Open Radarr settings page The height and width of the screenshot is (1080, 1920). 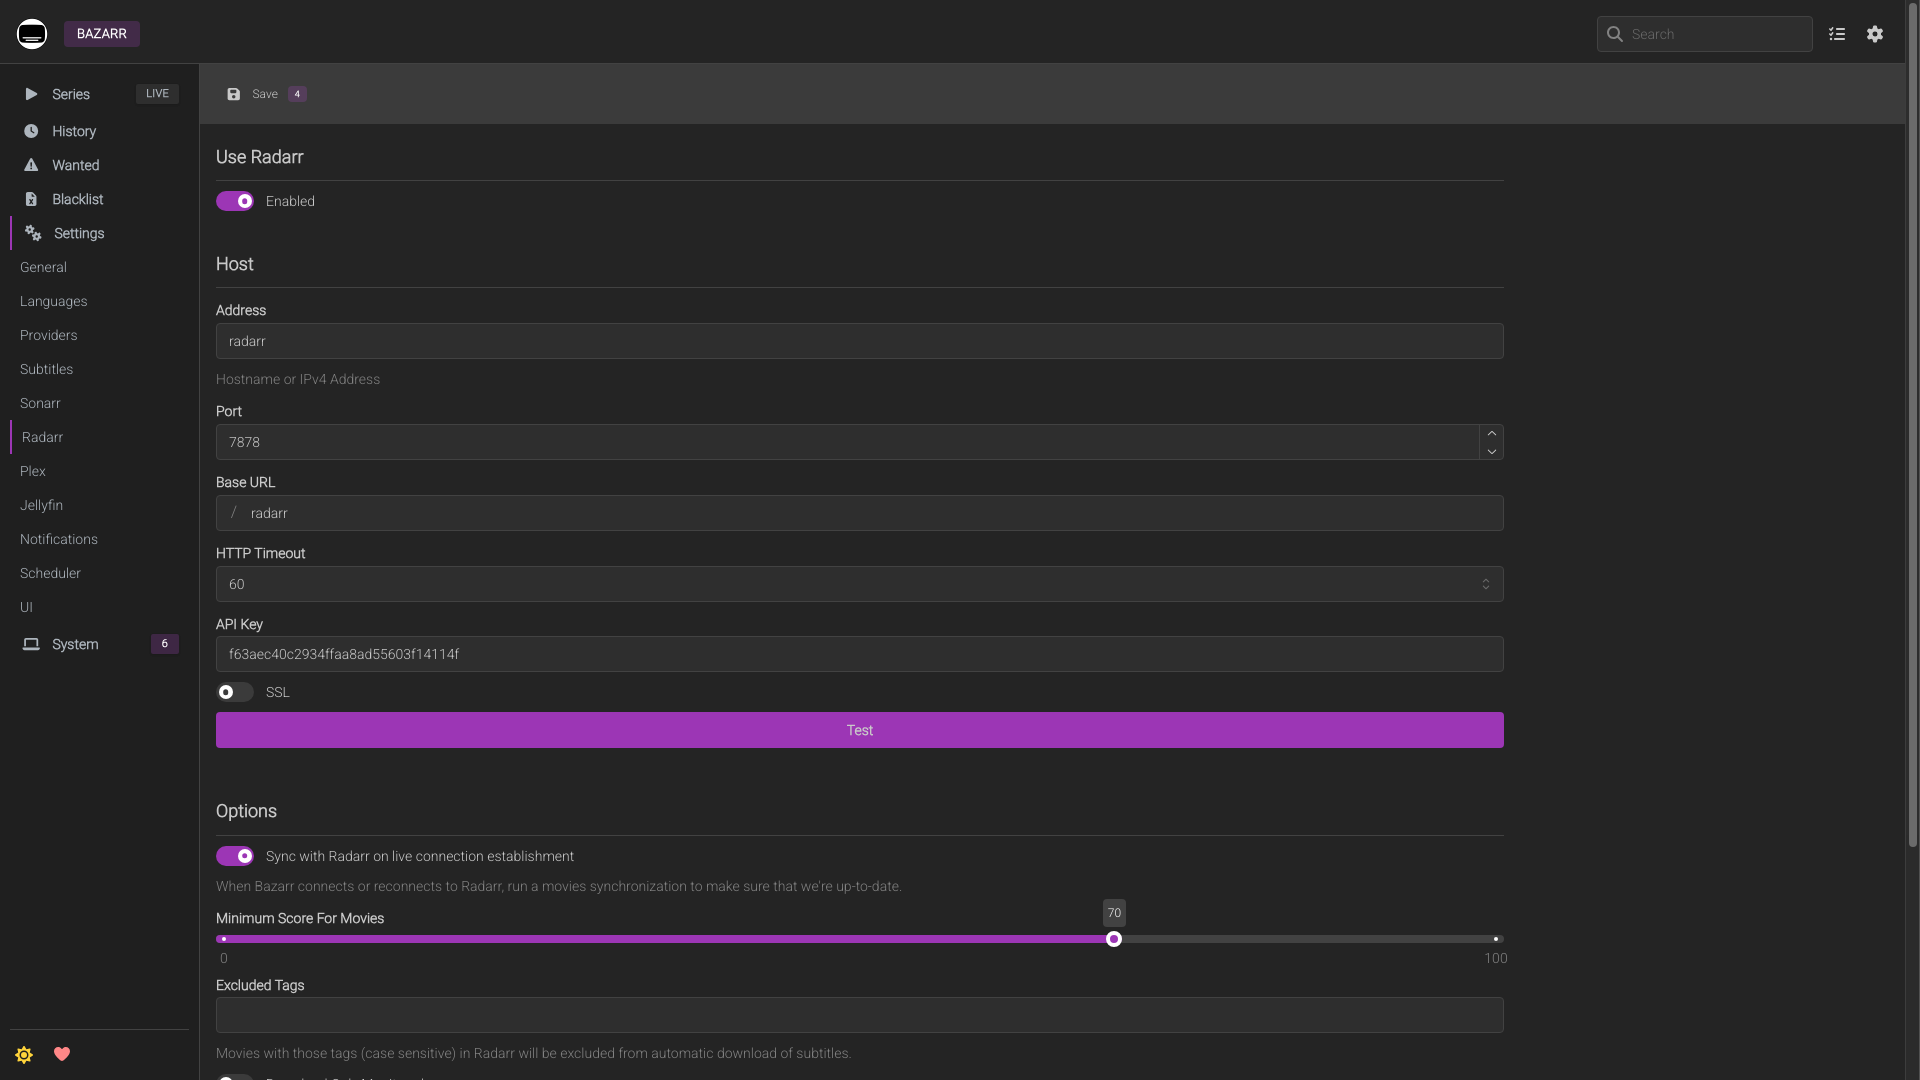pyautogui.click(x=42, y=437)
